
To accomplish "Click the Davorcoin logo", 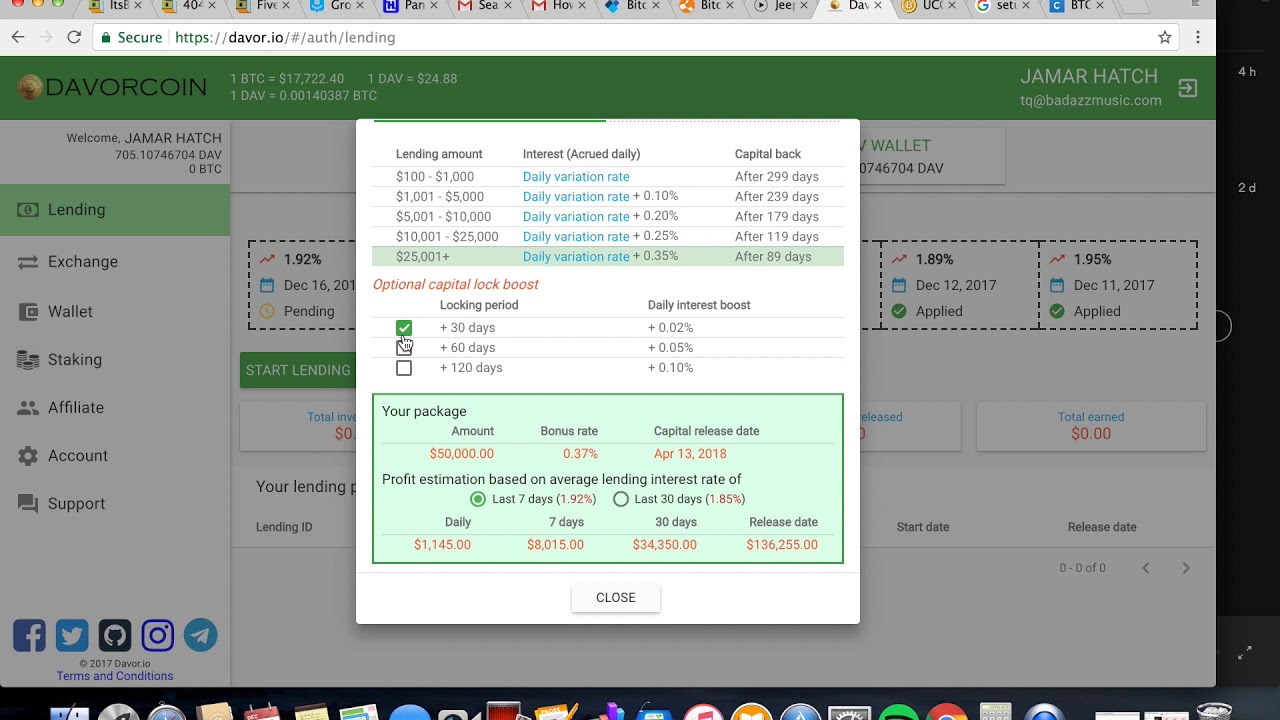I will coord(112,87).
